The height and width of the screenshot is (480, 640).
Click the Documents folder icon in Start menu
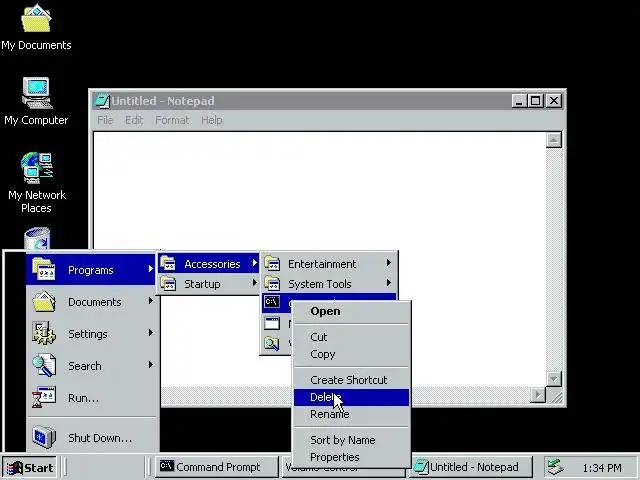(44, 302)
